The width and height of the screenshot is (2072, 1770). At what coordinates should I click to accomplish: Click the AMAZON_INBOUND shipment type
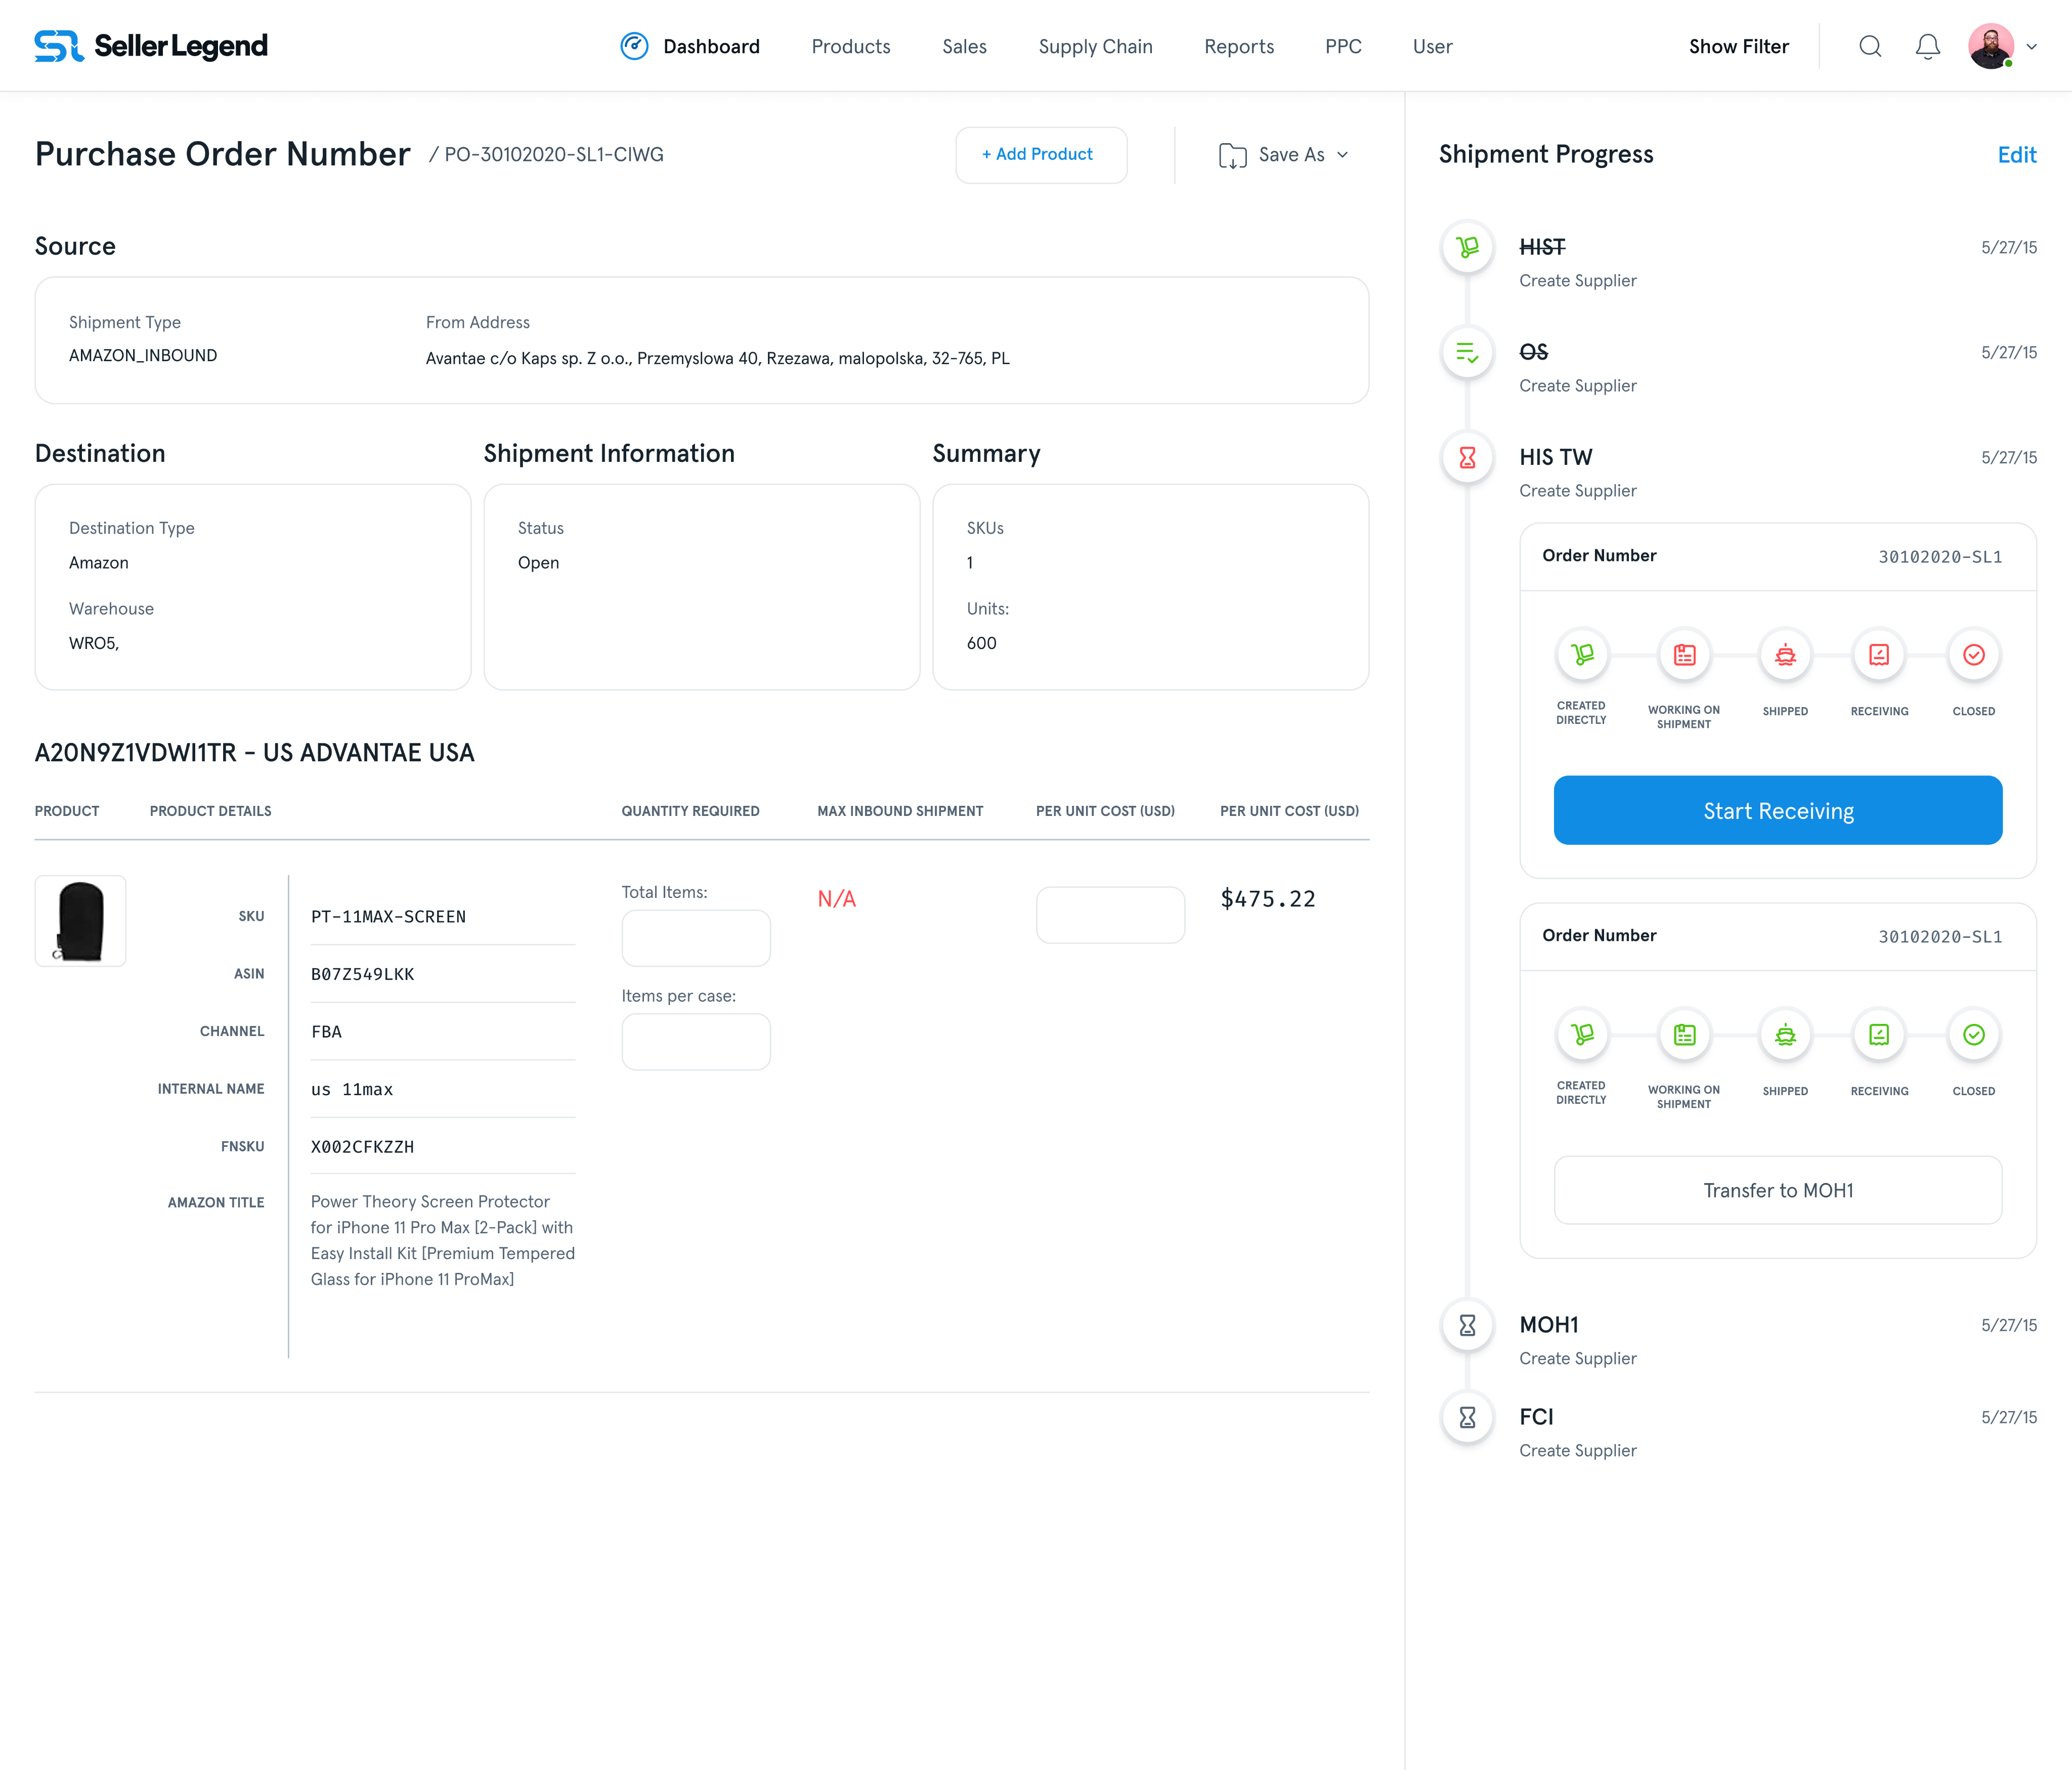pyautogui.click(x=143, y=355)
